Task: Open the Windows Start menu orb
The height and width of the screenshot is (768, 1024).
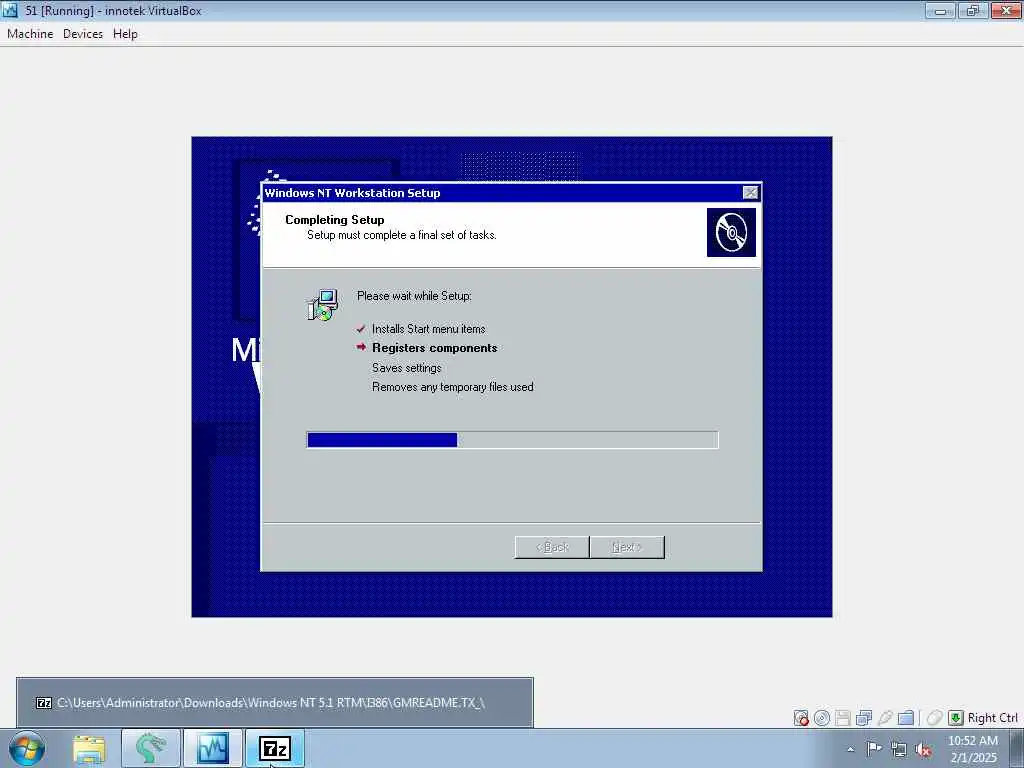Action: 26,748
